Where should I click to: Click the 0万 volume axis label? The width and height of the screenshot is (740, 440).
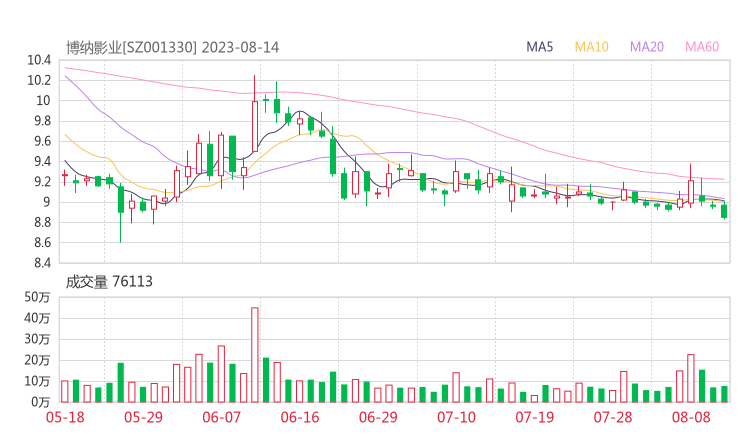40,402
